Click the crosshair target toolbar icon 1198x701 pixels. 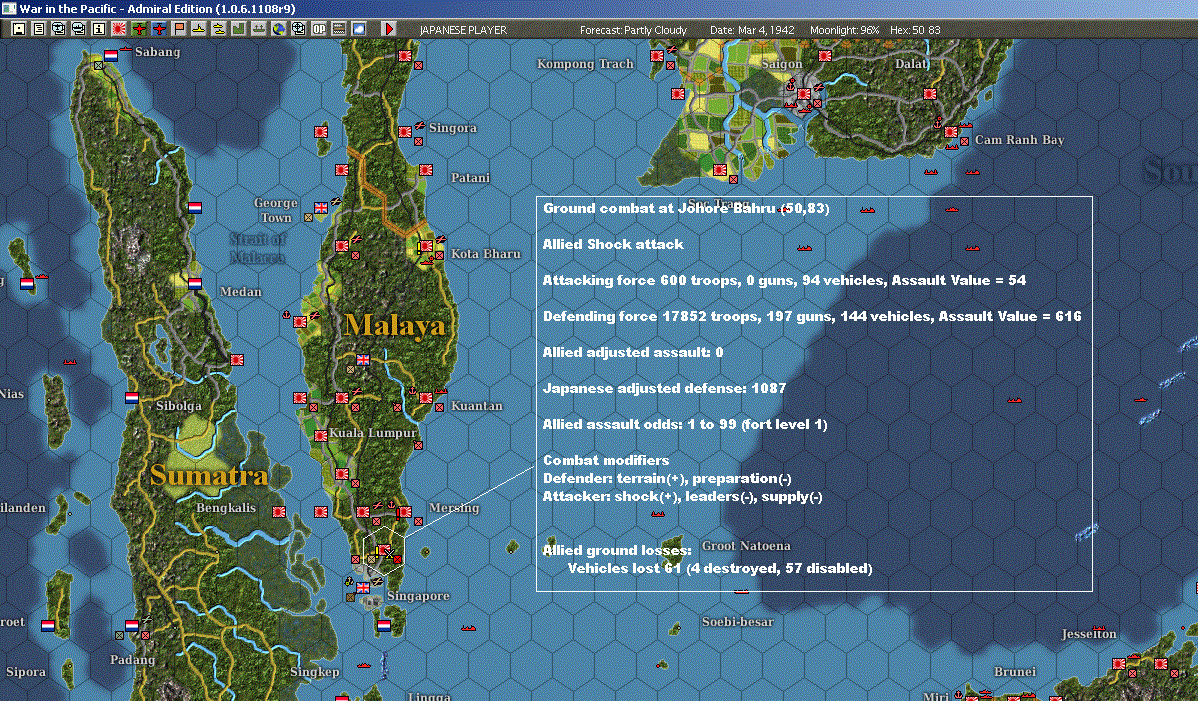coord(299,29)
